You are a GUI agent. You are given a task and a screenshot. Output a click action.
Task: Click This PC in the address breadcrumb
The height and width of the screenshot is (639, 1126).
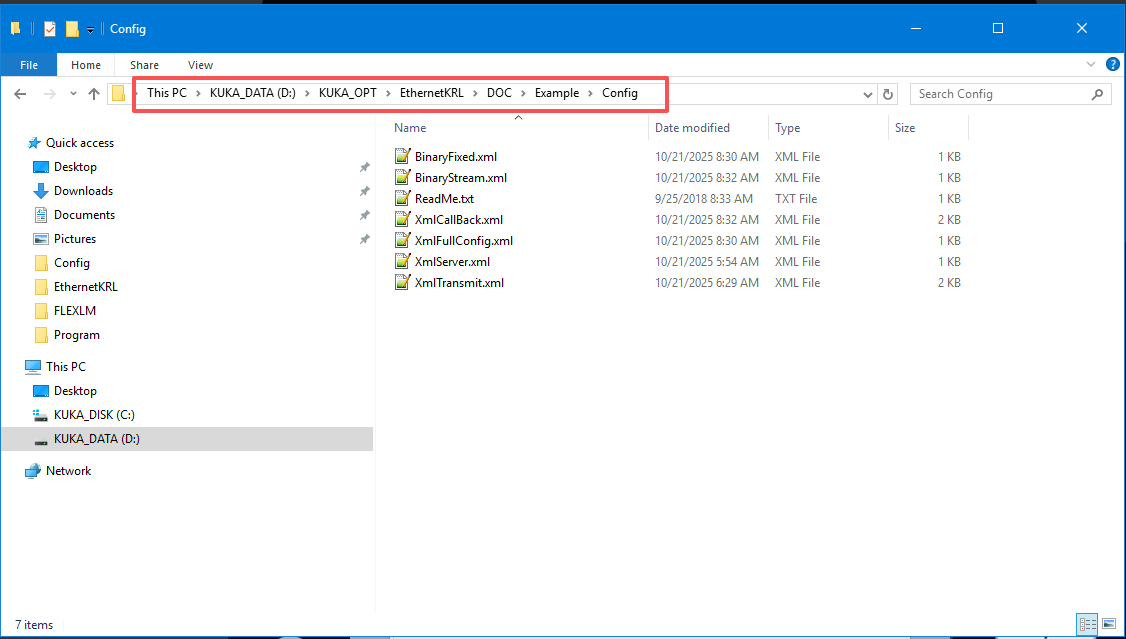[x=167, y=93]
